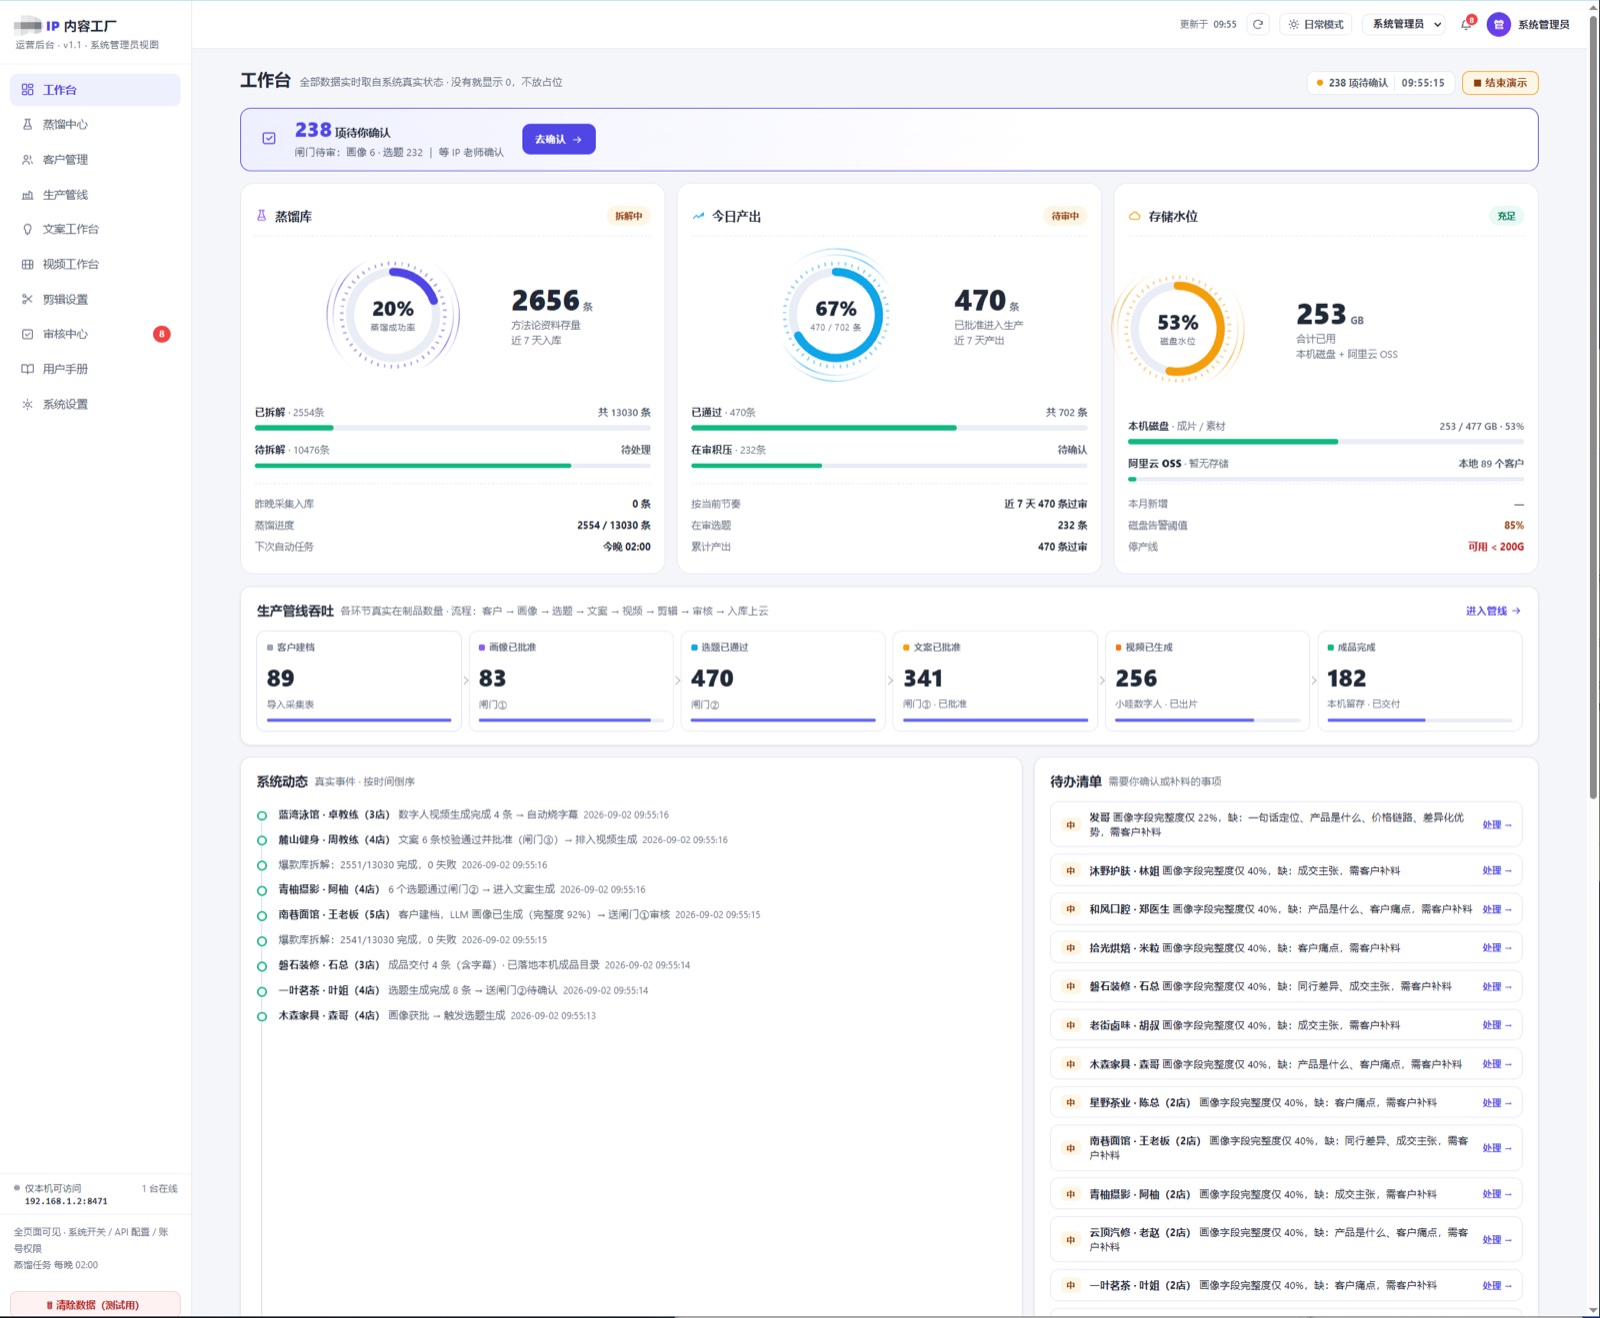This screenshot has height=1318, width=1600.
Task: Open the 审核中心 sidebar item
Action: tap(95, 334)
